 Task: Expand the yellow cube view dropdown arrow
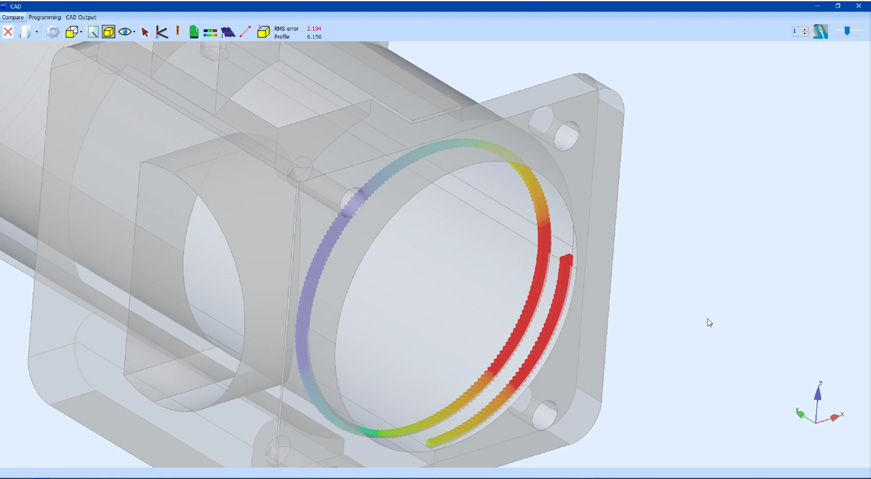click(82, 32)
